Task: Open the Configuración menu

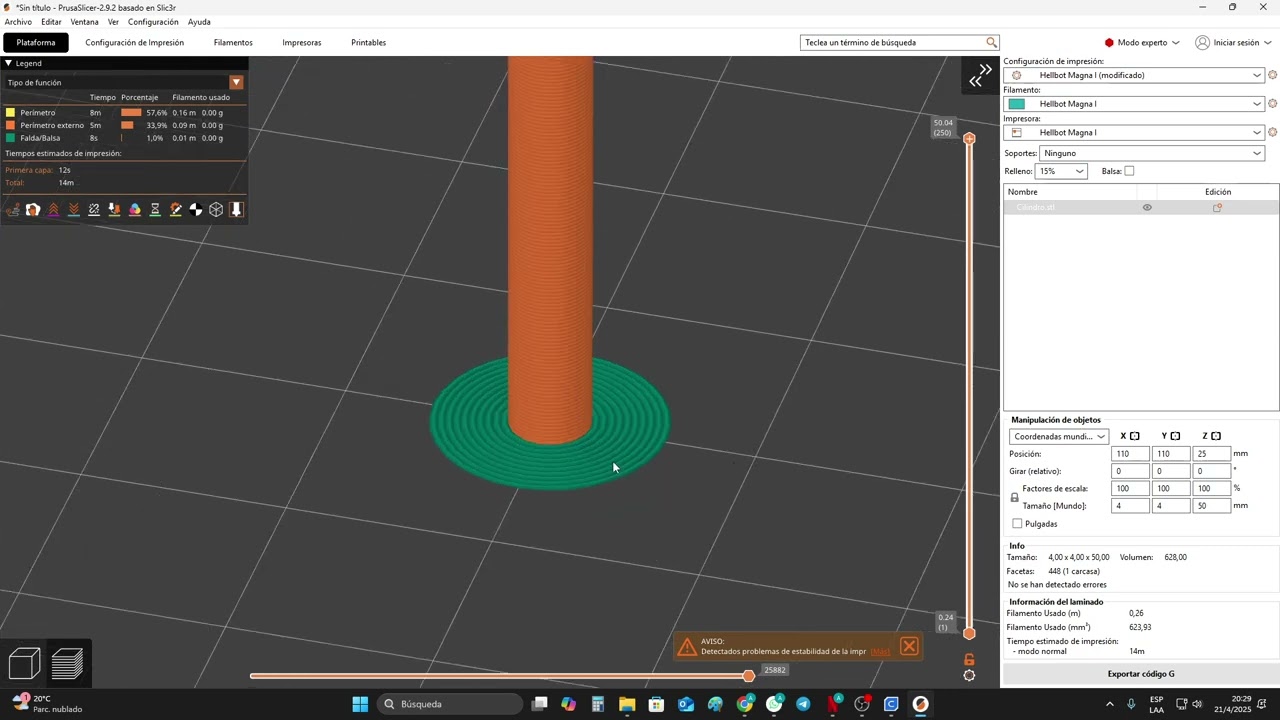Action: coord(153,22)
